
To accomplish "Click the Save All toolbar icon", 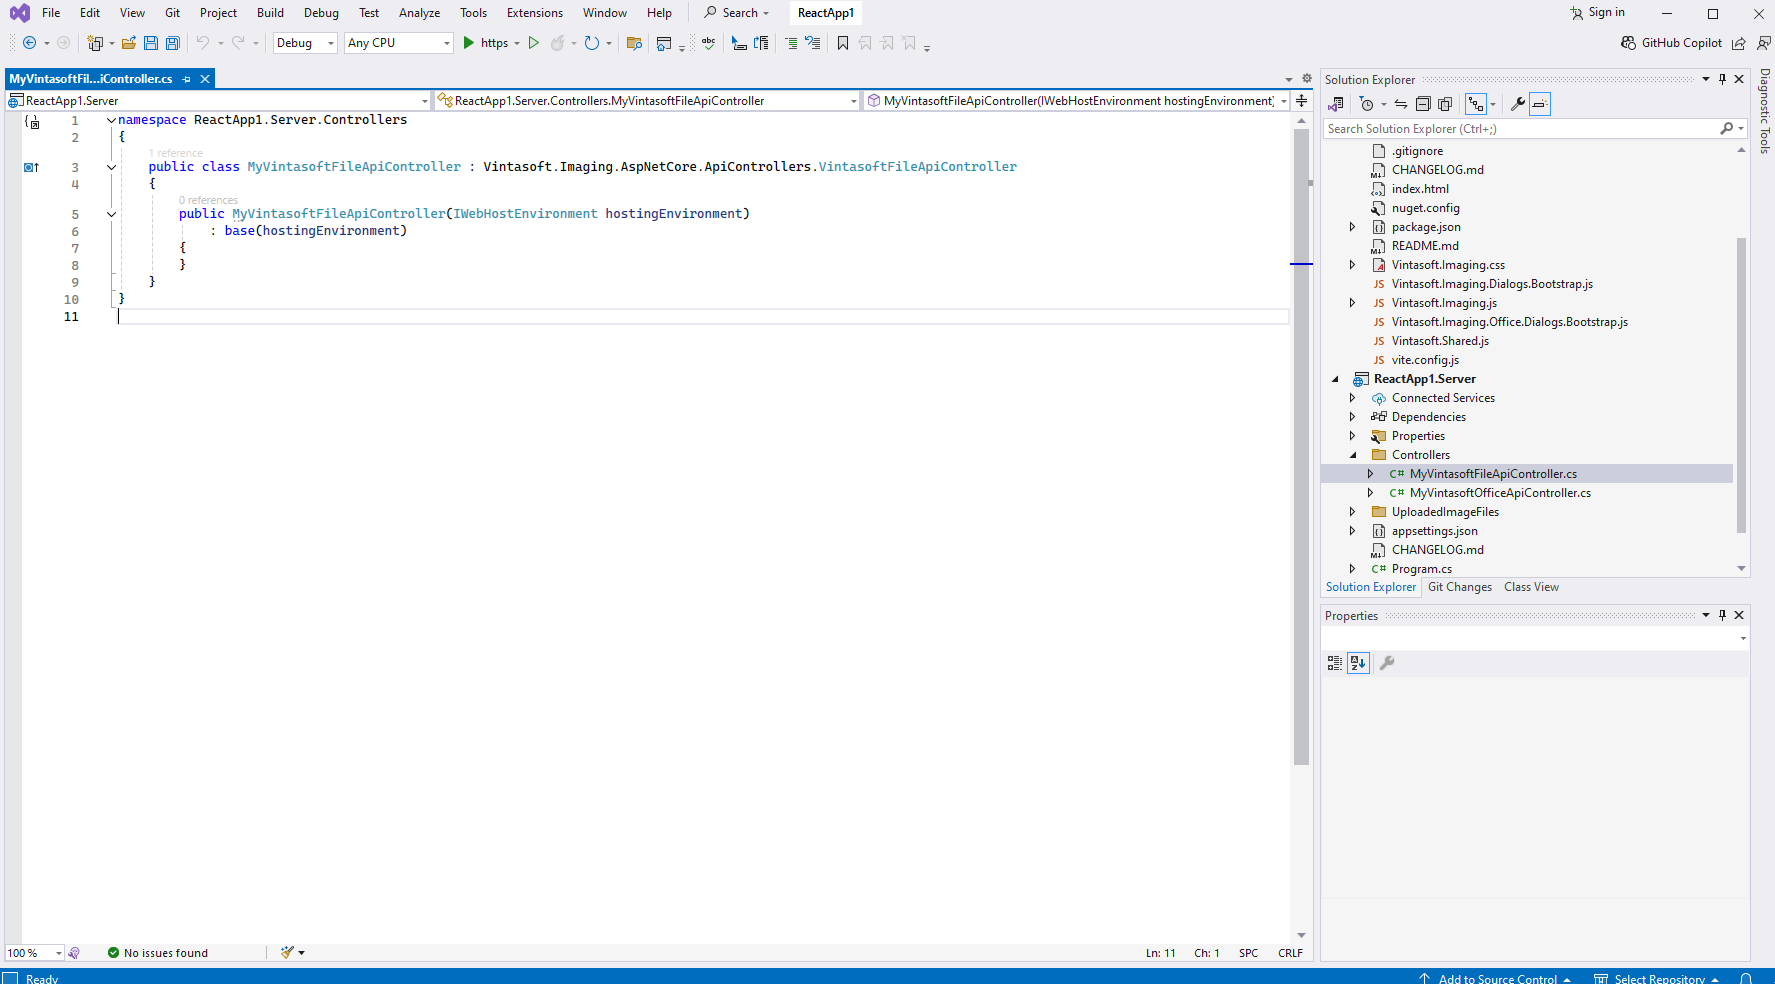I will pyautogui.click(x=172, y=43).
